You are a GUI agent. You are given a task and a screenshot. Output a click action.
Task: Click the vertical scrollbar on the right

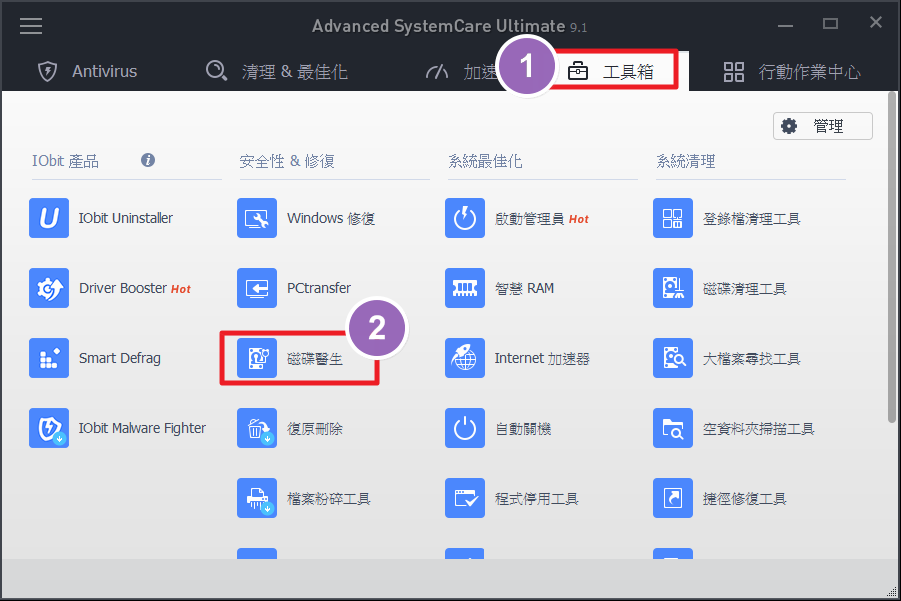pos(891,260)
